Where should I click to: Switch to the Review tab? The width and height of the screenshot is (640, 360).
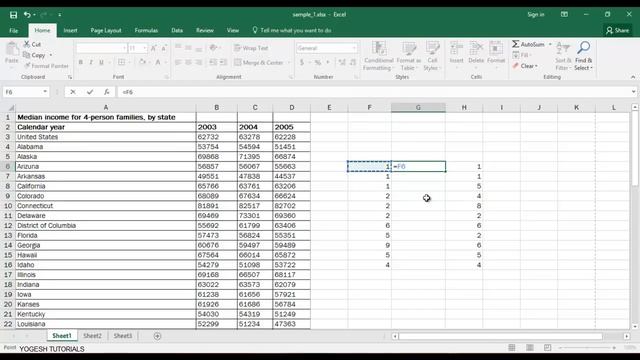coord(204,30)
